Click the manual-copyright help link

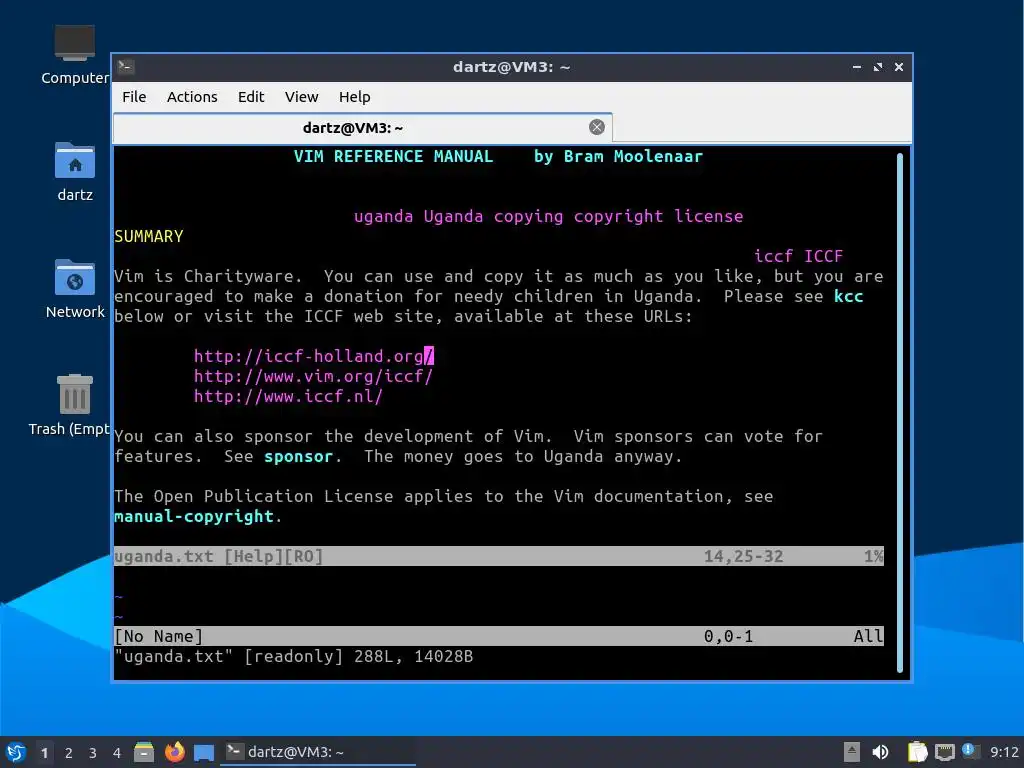click(x=193, y=516)
